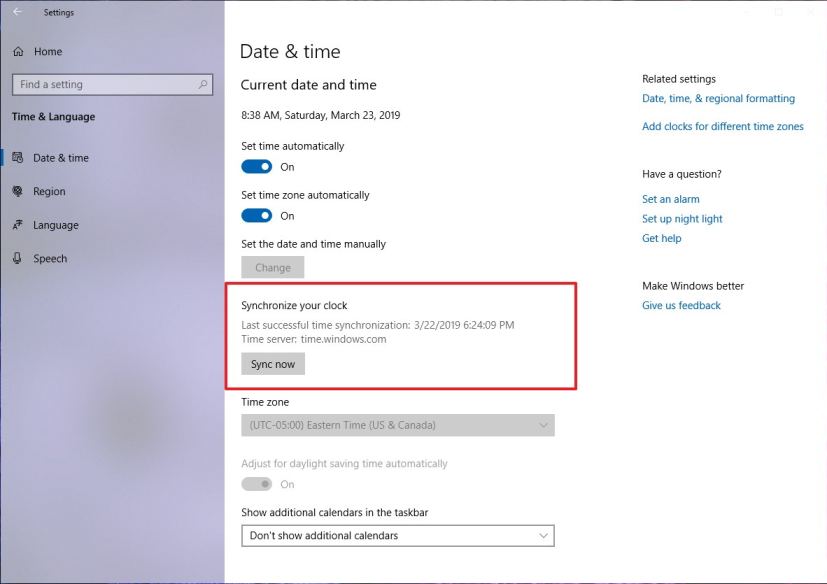The width and height of the screenshot is (827, 584).
Task: Click the Sync now button
Action: pos(272,363)
